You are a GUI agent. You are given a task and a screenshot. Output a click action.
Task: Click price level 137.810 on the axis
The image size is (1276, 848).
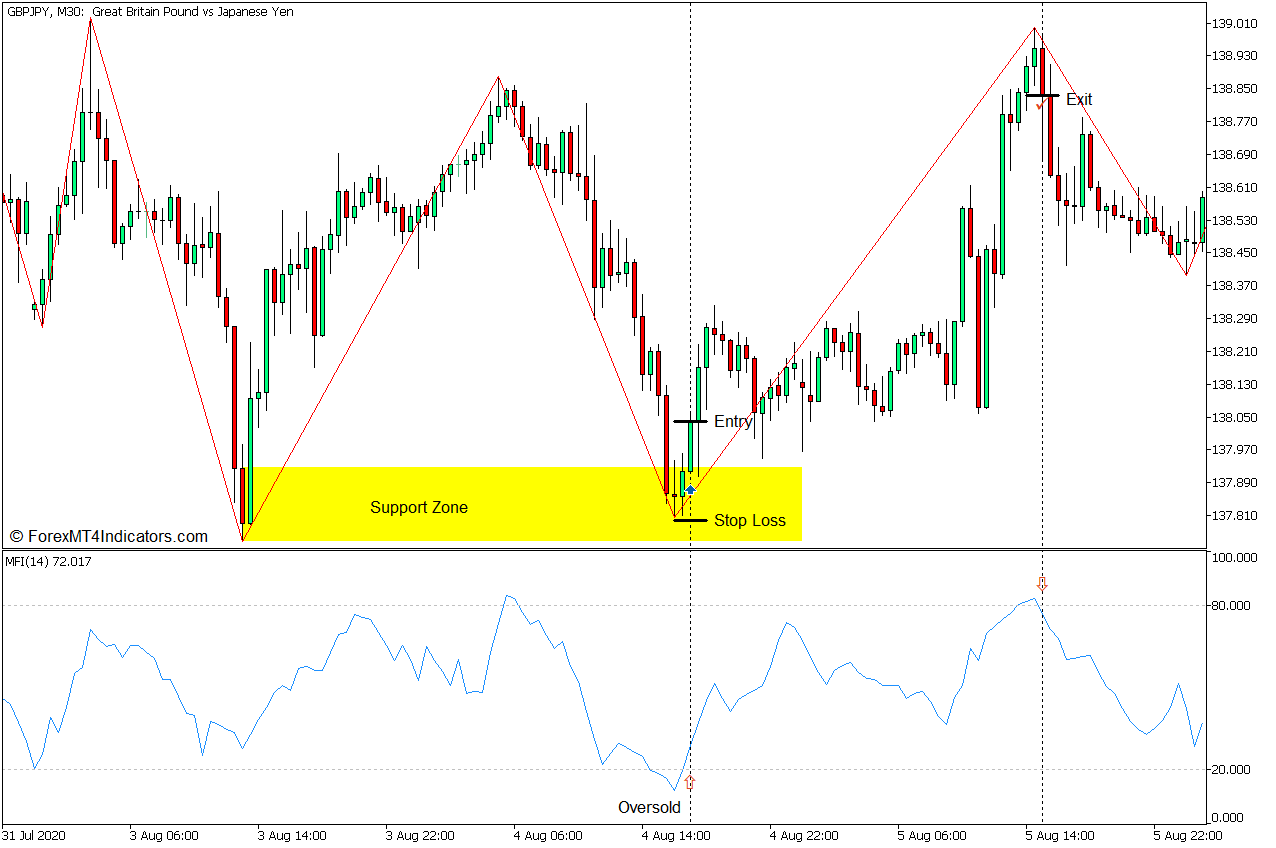pyautogui.click(x=1235, y=516)
